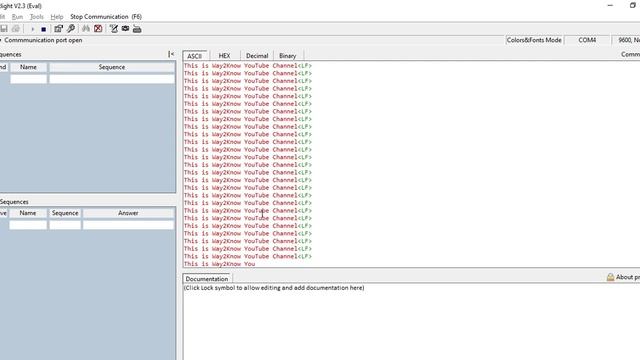Viewport: 640px width, 360px height.
Task: Collapse the Send Sequences panel arrow
Action: point(171,54)
